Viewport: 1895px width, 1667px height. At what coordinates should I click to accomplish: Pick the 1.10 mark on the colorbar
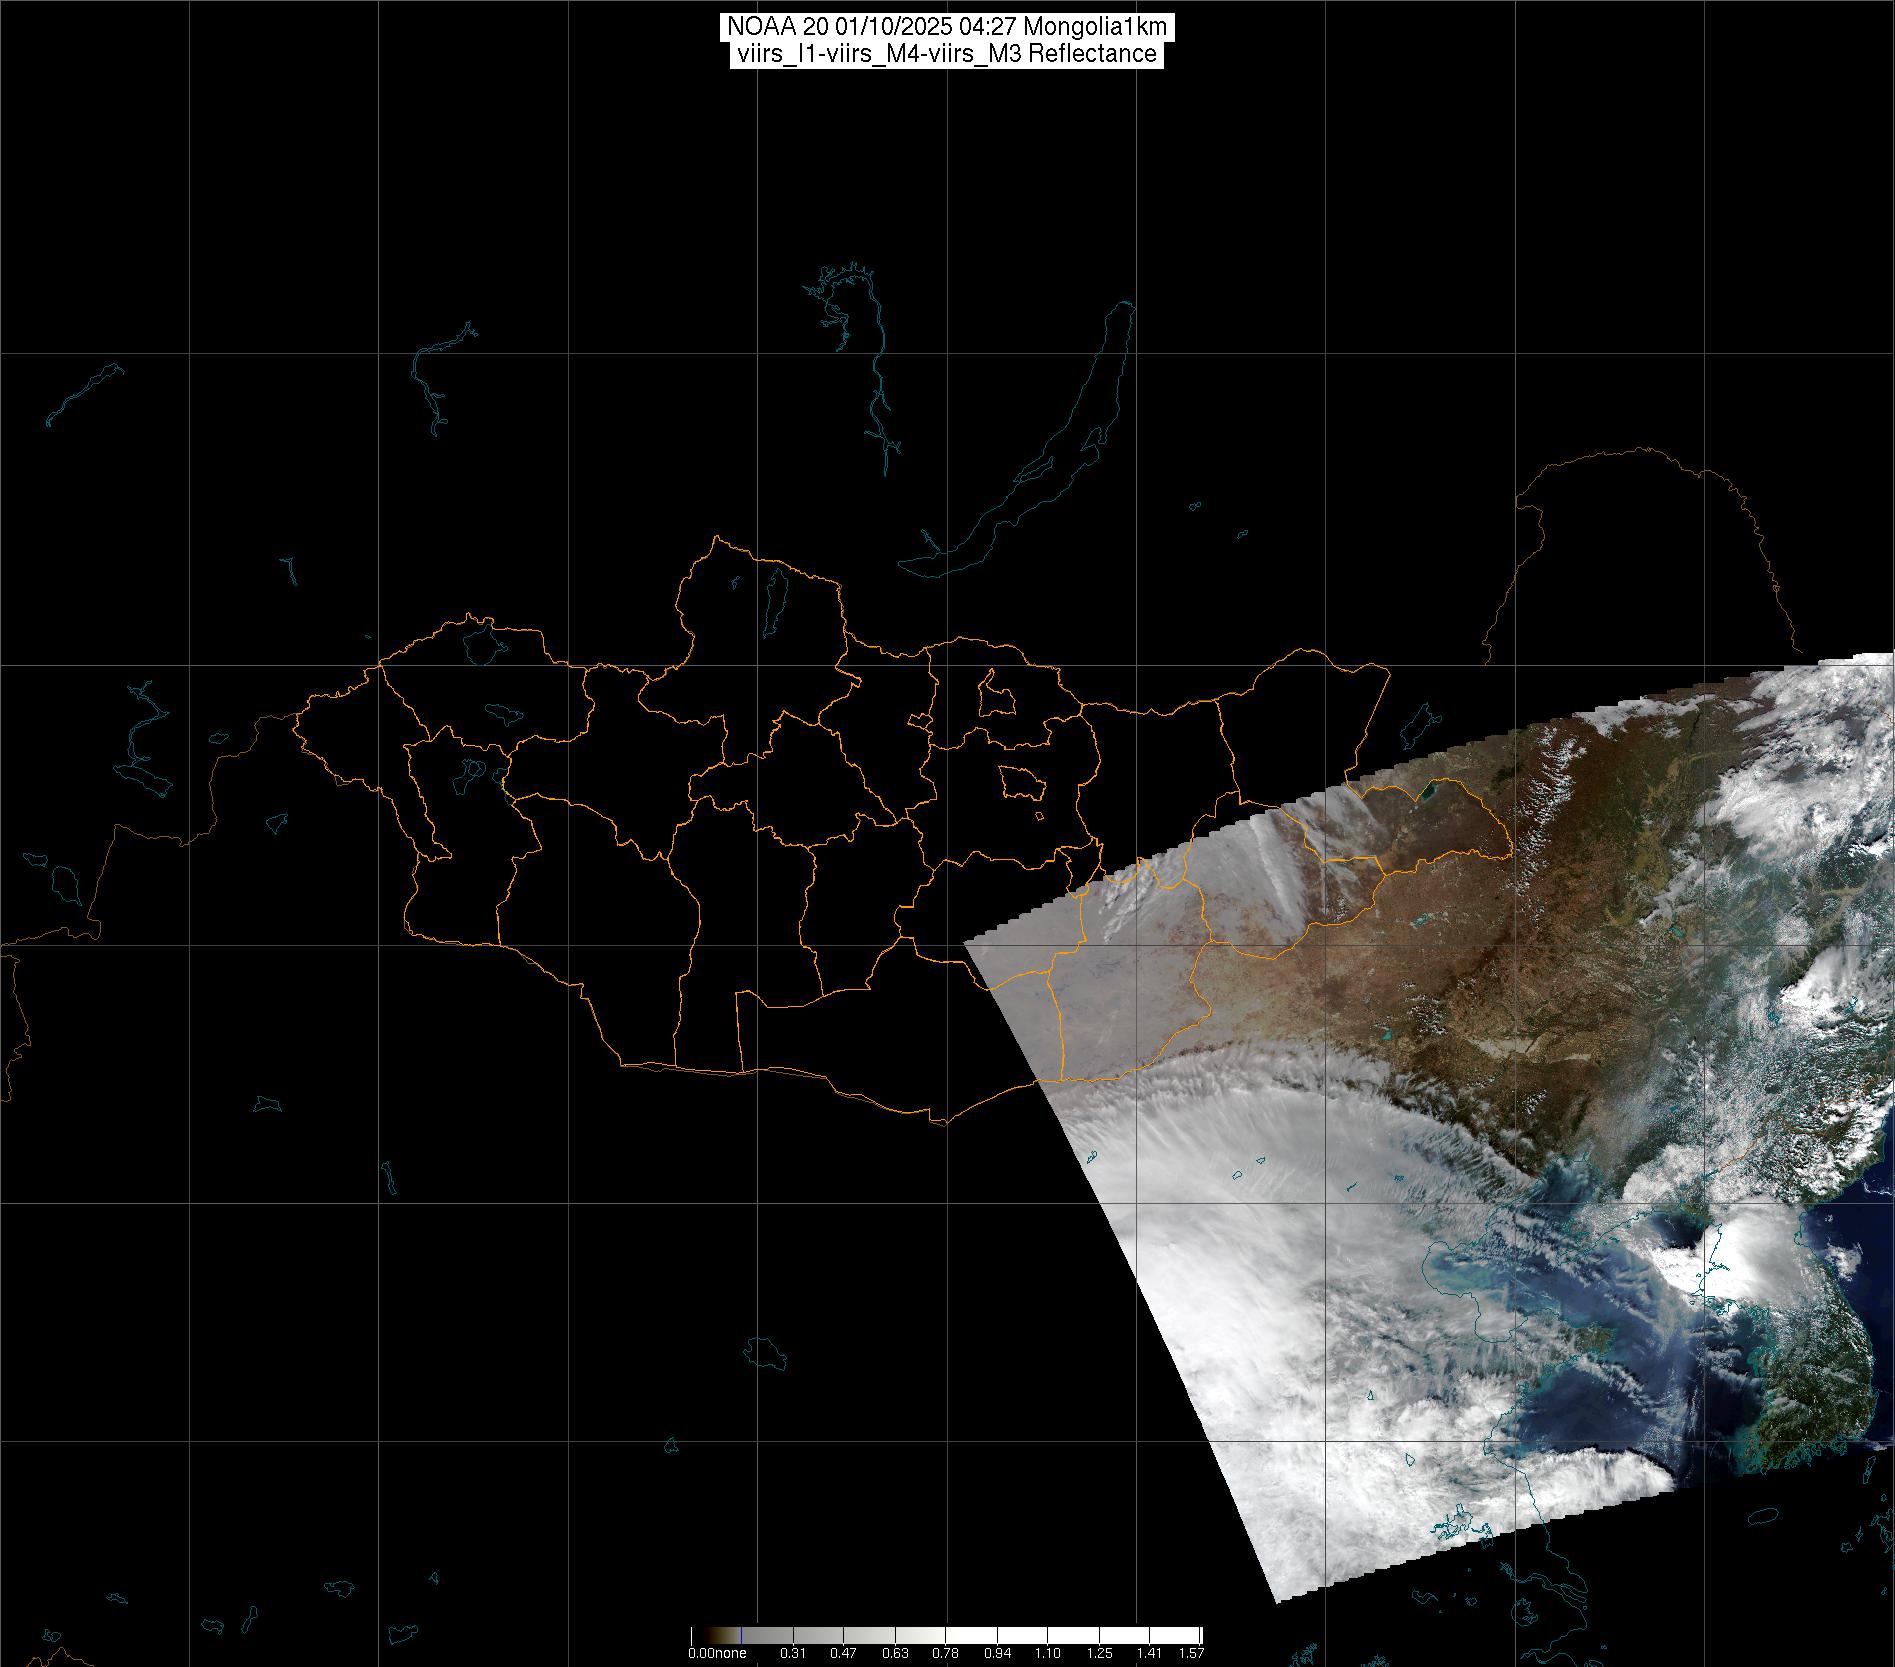1048,1653
